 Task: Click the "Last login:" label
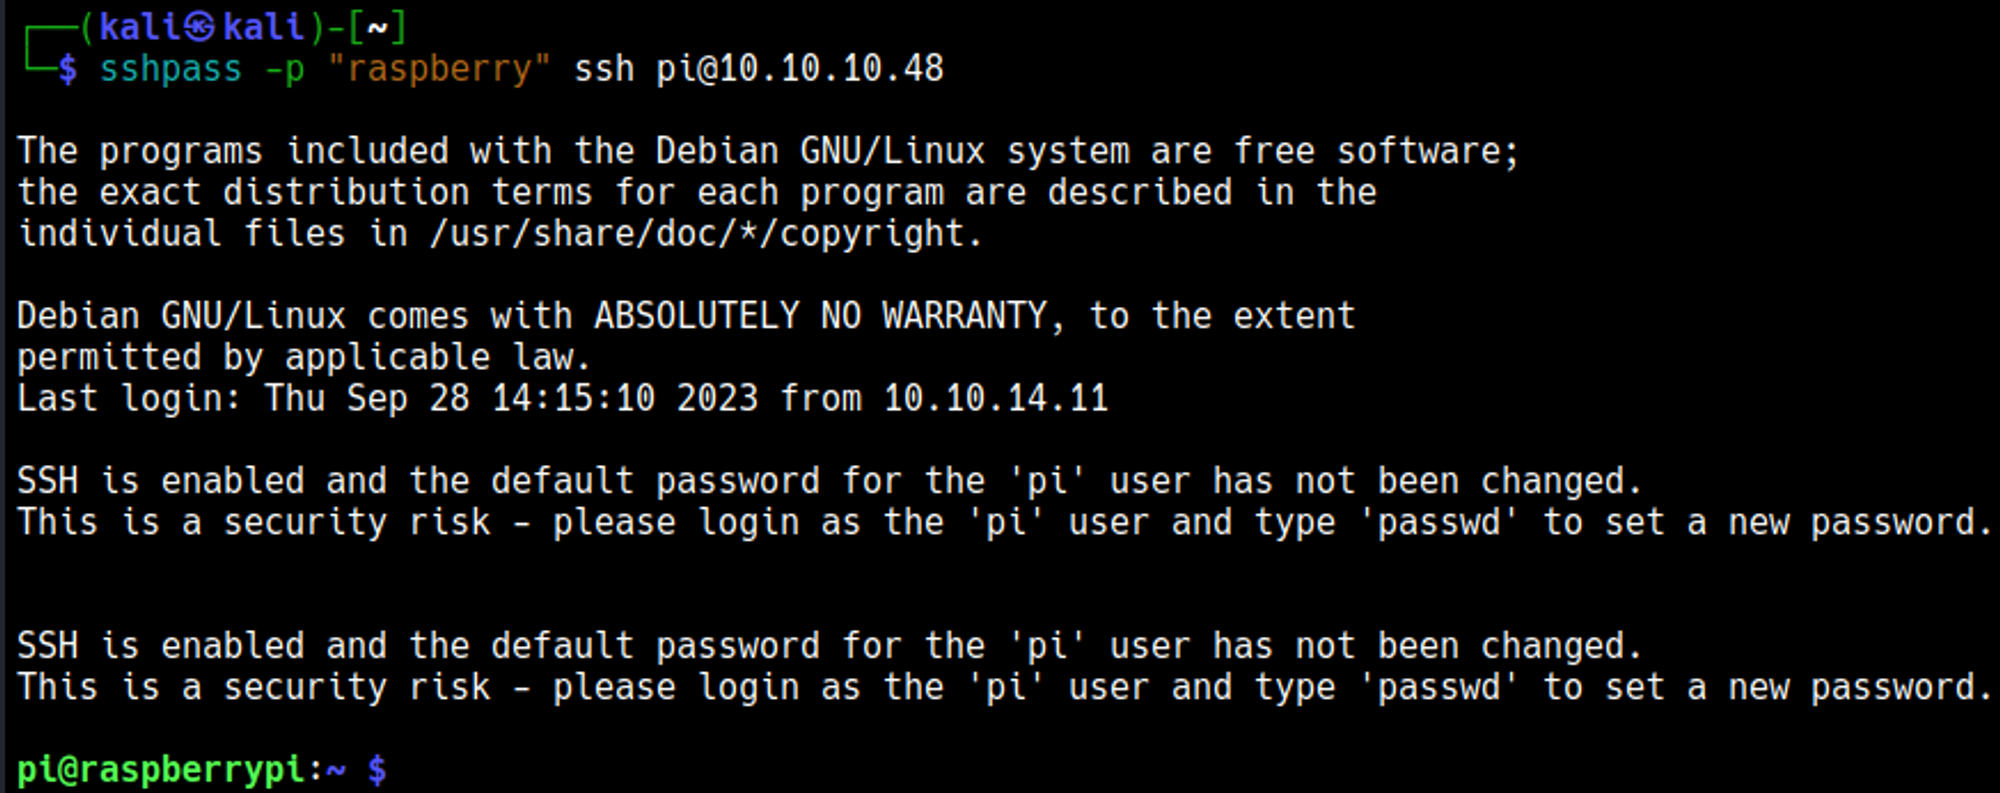coord(128,399)
